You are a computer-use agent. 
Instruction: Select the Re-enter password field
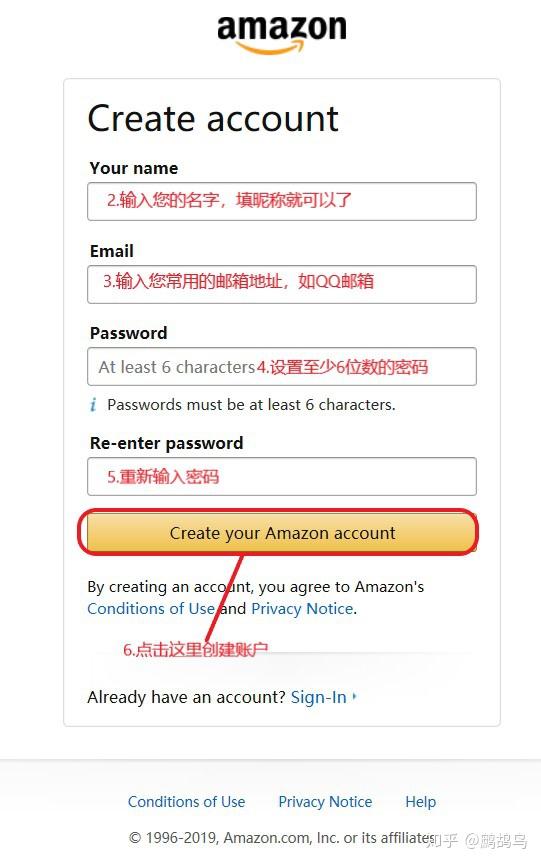pos(282,476)
